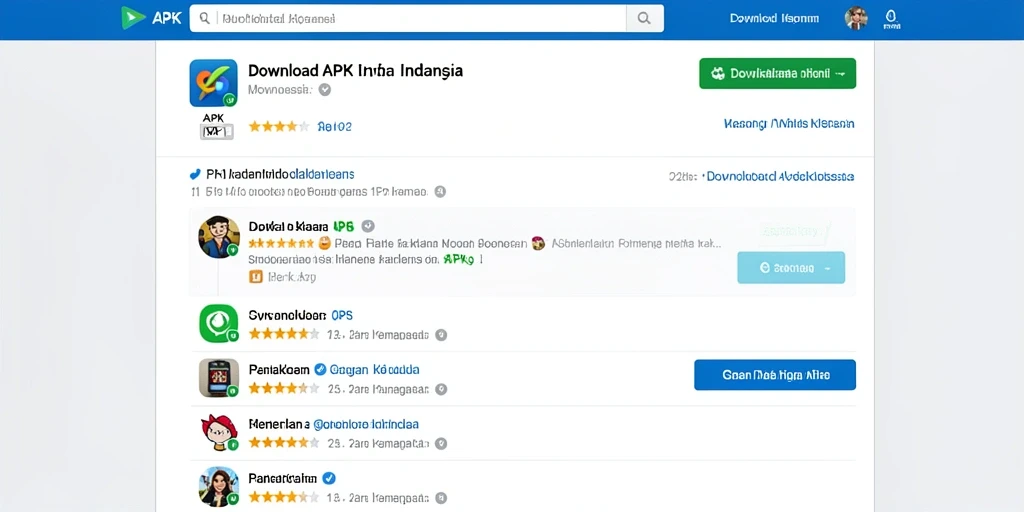Image resolution: width=1024 pixels, height=512 pixels.
Task: Open the user avatar in header
Action: click(856, 18)
